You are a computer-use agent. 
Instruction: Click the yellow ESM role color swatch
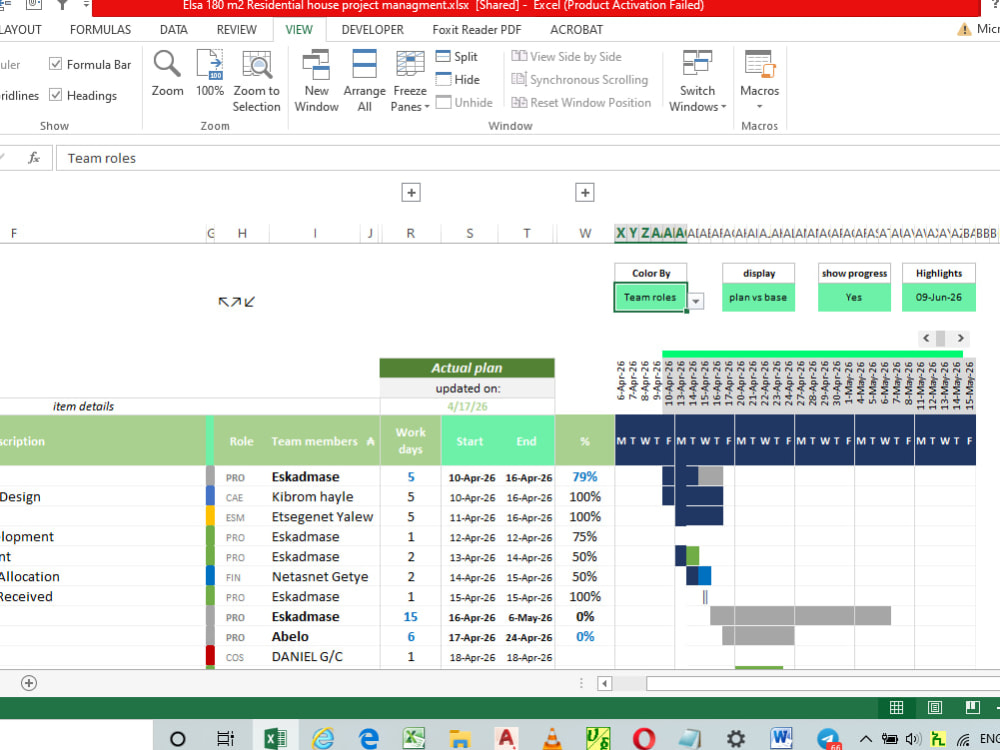(x=210, y=516)
